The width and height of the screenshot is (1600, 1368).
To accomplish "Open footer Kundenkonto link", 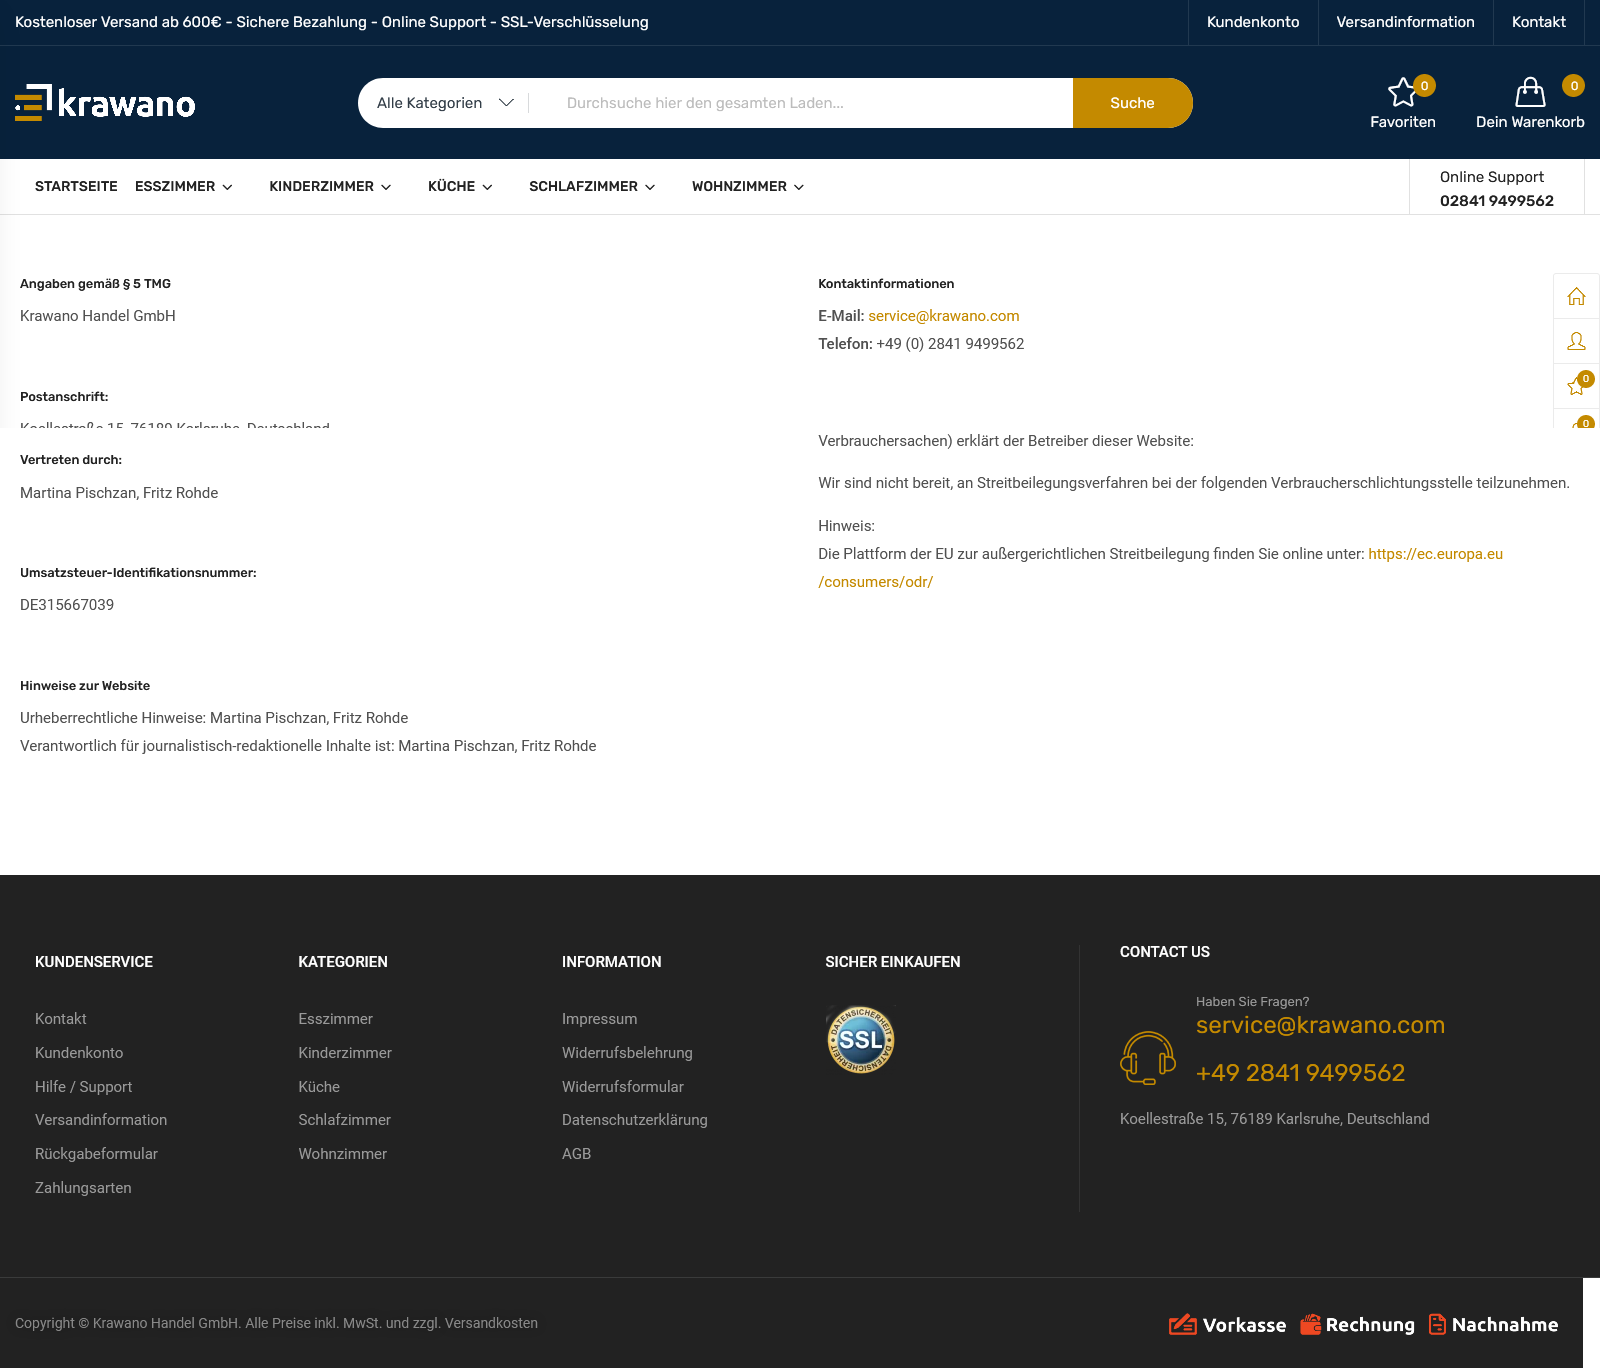I will point(79,1053).
